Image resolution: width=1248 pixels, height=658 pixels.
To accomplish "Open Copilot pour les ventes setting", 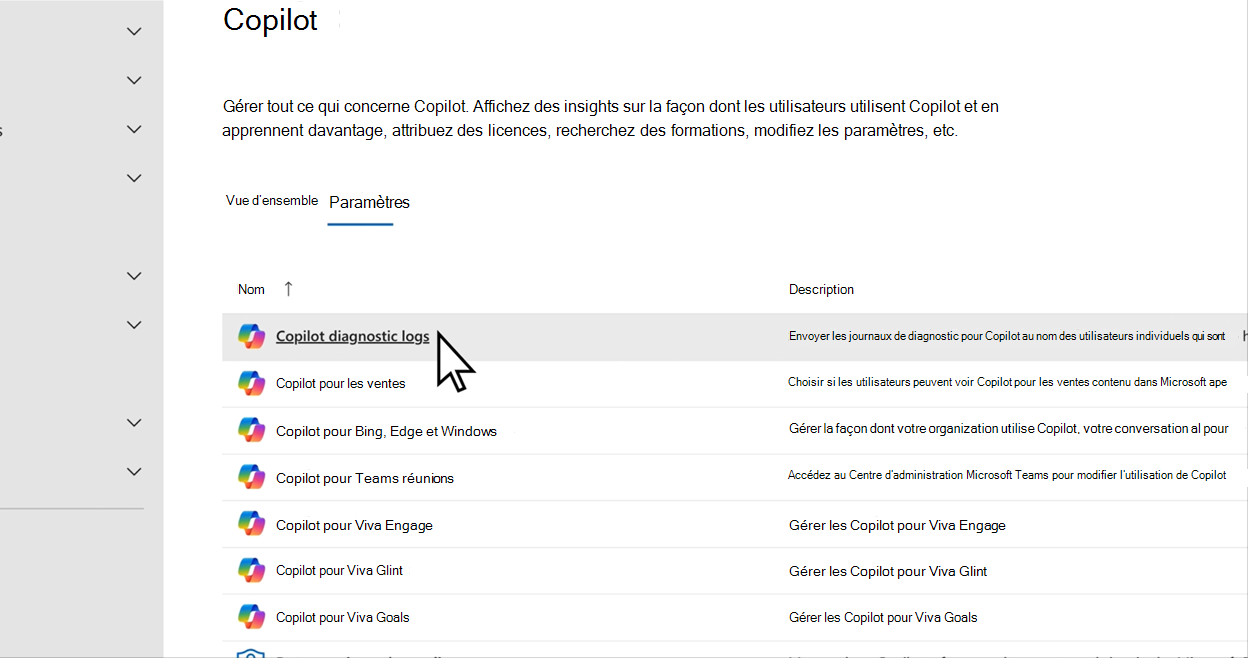I will coord(340,383).
